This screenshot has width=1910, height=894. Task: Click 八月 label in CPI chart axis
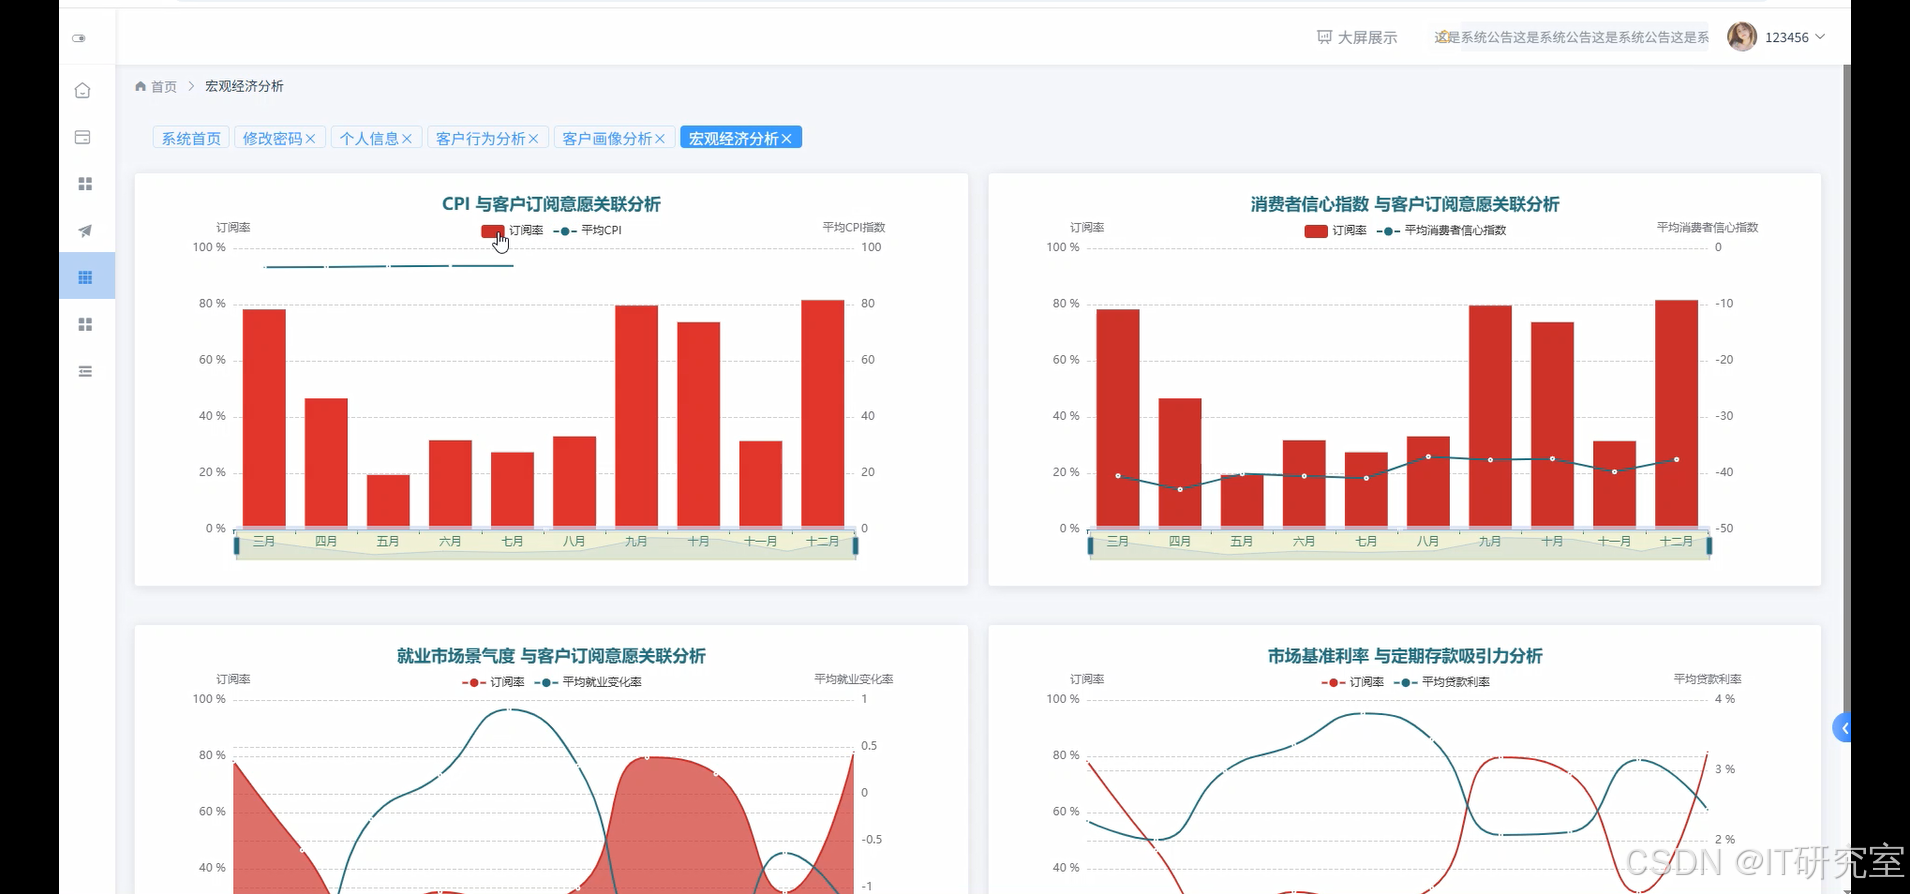click(574, 542)
